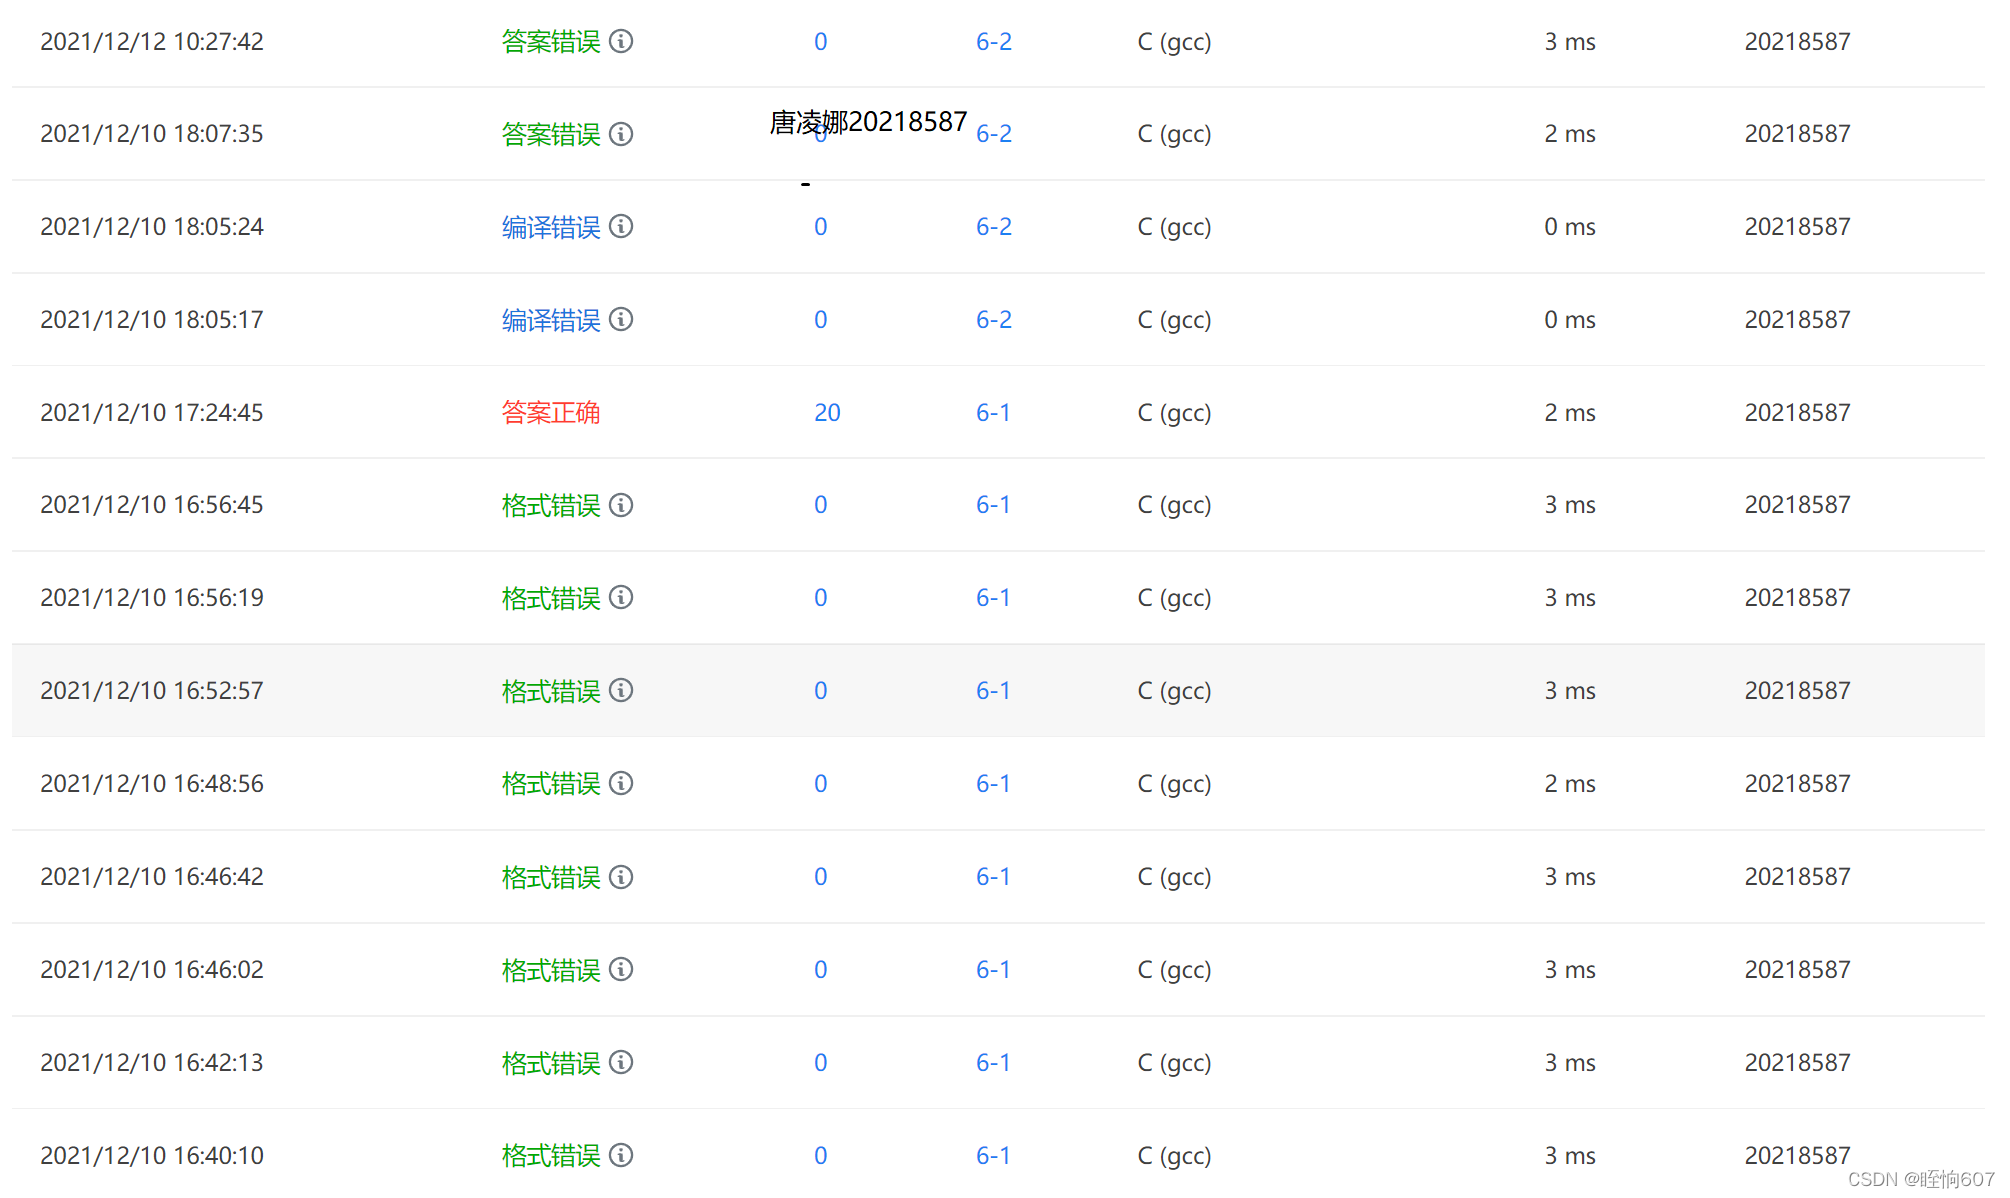
Task: Show info for 16:46:02 format error
Action: click(621, 969)
